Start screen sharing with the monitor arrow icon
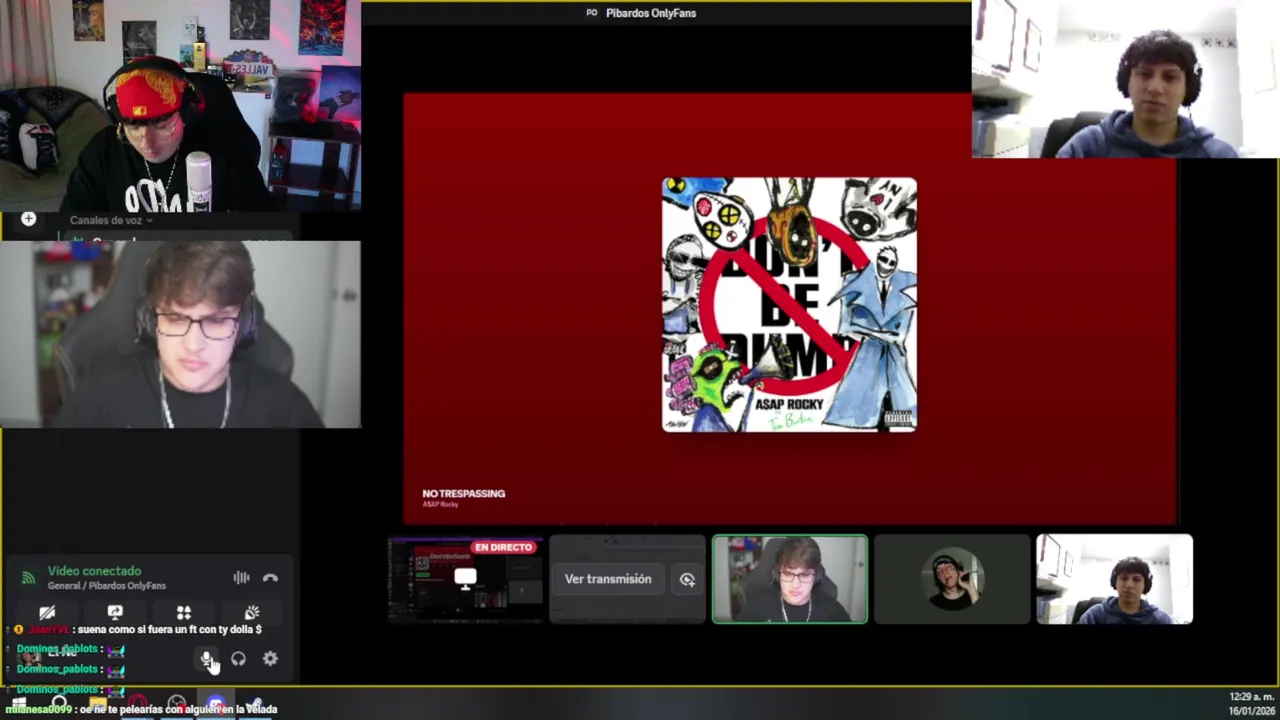 (x=115, y=612)
